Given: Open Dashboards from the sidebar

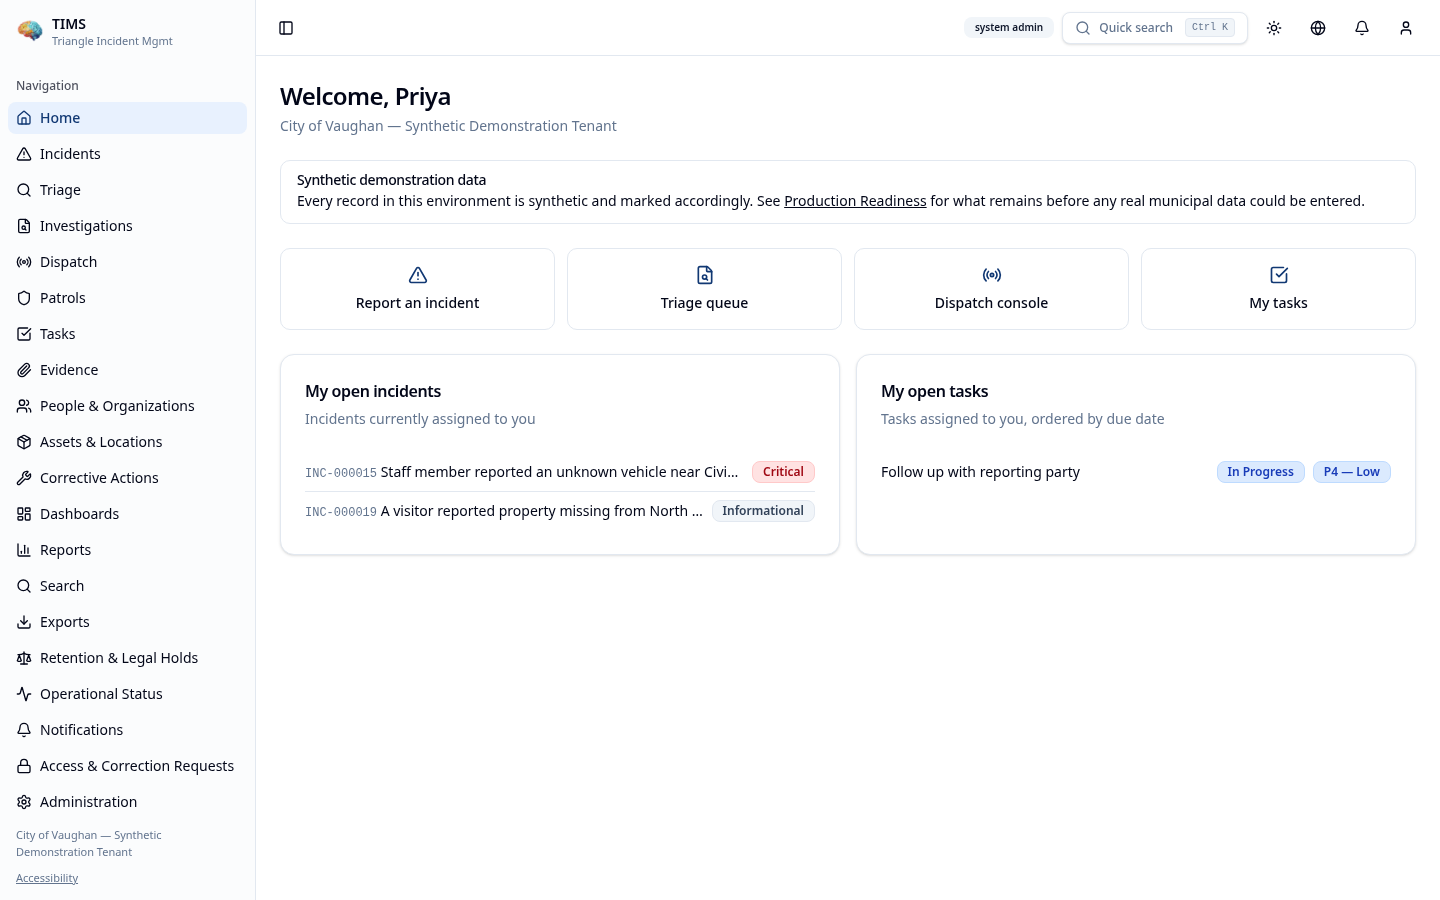Looking at the screenshot, I should [127, 514].
